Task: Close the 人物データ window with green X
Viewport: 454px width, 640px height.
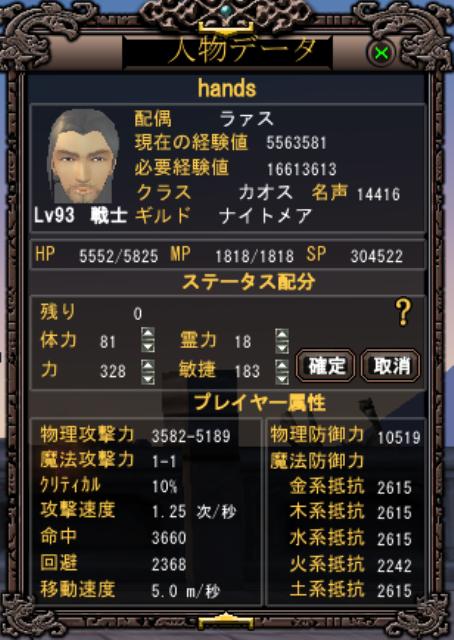Action: click(x=382, y=53)
